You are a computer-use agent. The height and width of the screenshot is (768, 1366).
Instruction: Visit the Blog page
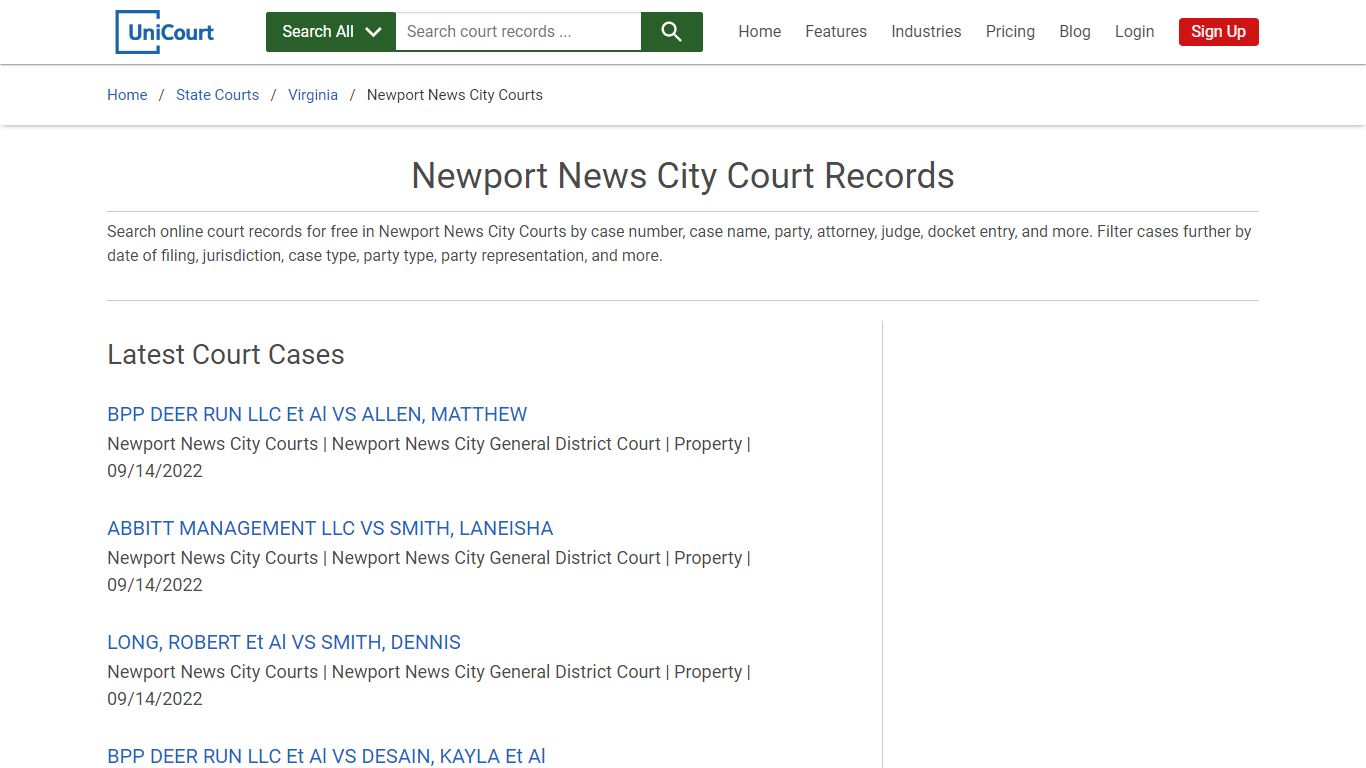coord(1075,32)
